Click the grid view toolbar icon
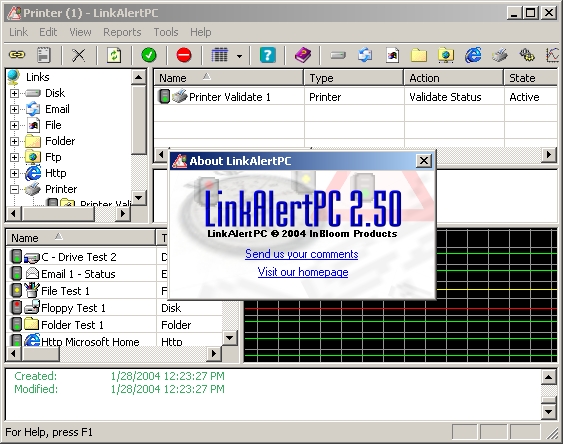The image size is (563, 444). 219,55
